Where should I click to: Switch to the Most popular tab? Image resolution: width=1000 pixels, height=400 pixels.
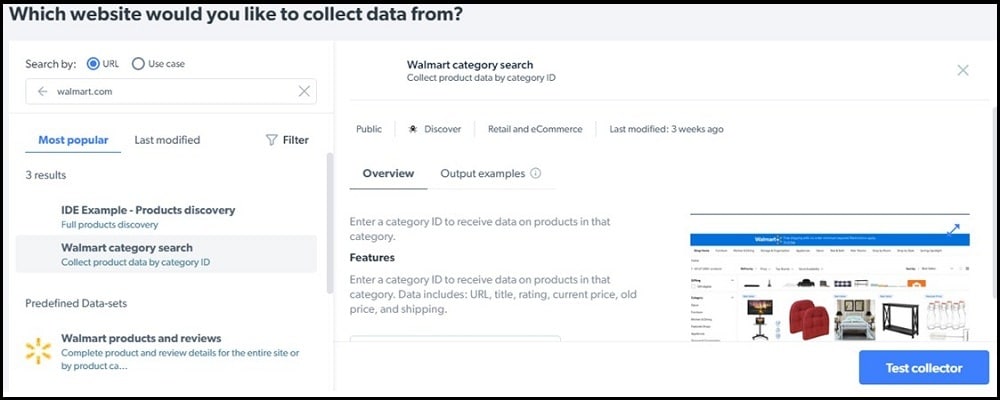click(x=73, y=140)
